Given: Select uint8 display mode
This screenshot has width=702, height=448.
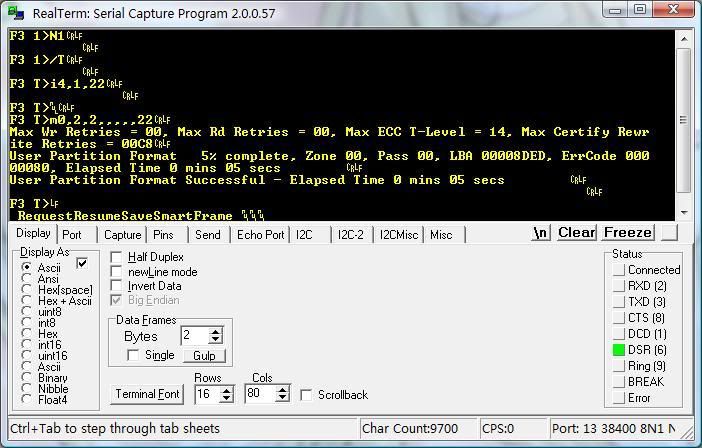Looking at the screenshot, I should 27,311.
